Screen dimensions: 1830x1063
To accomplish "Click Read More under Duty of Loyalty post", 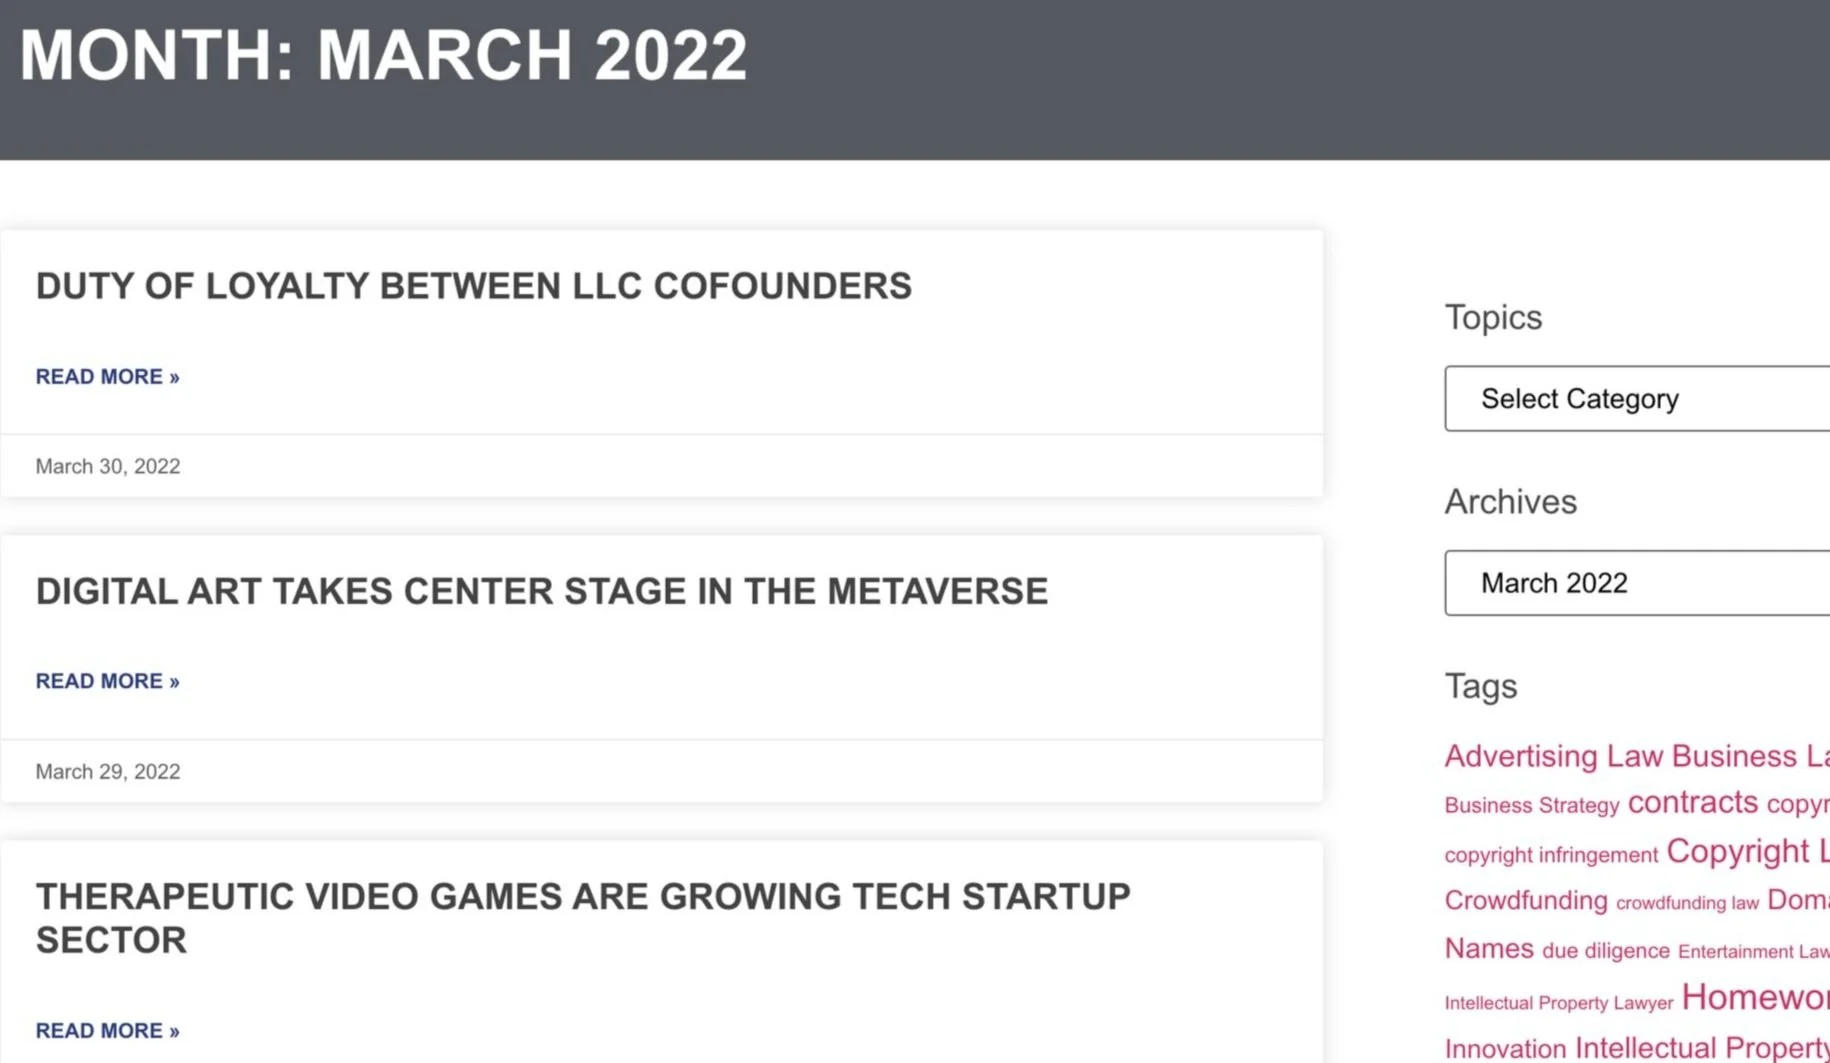I will (x=107, y=377).
